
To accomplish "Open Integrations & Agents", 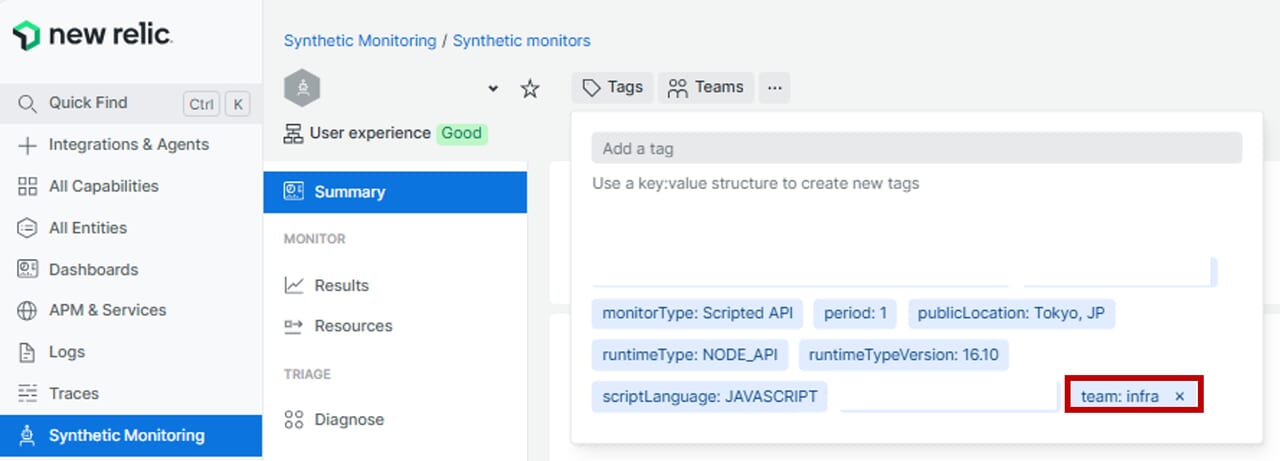I will click(x=128, y=145).
